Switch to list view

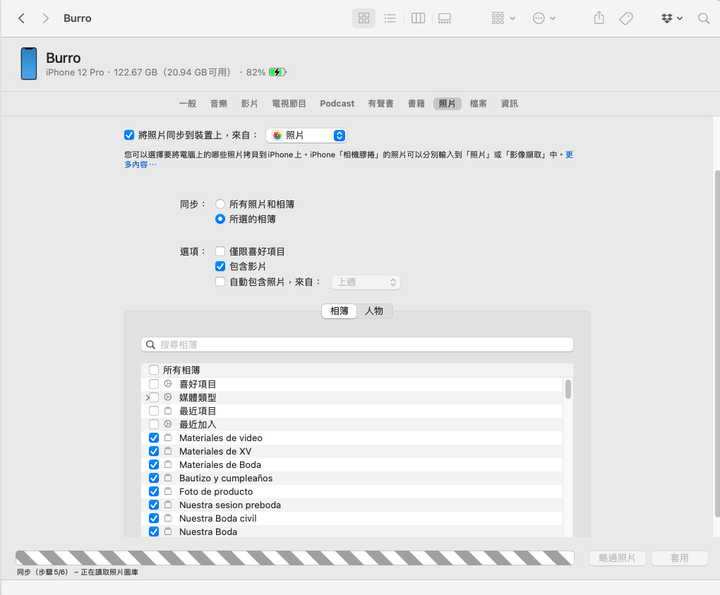point(390,18)
